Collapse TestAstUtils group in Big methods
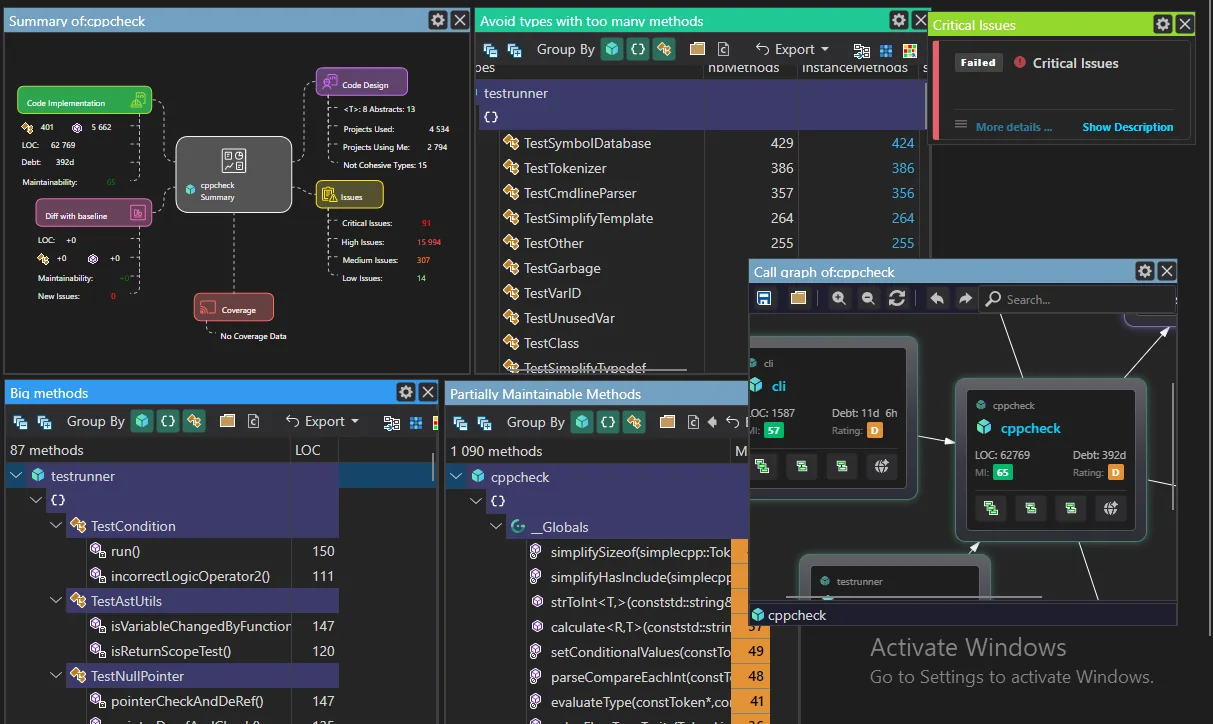Viewport: 1213px width, 724px height. point(56,601)
